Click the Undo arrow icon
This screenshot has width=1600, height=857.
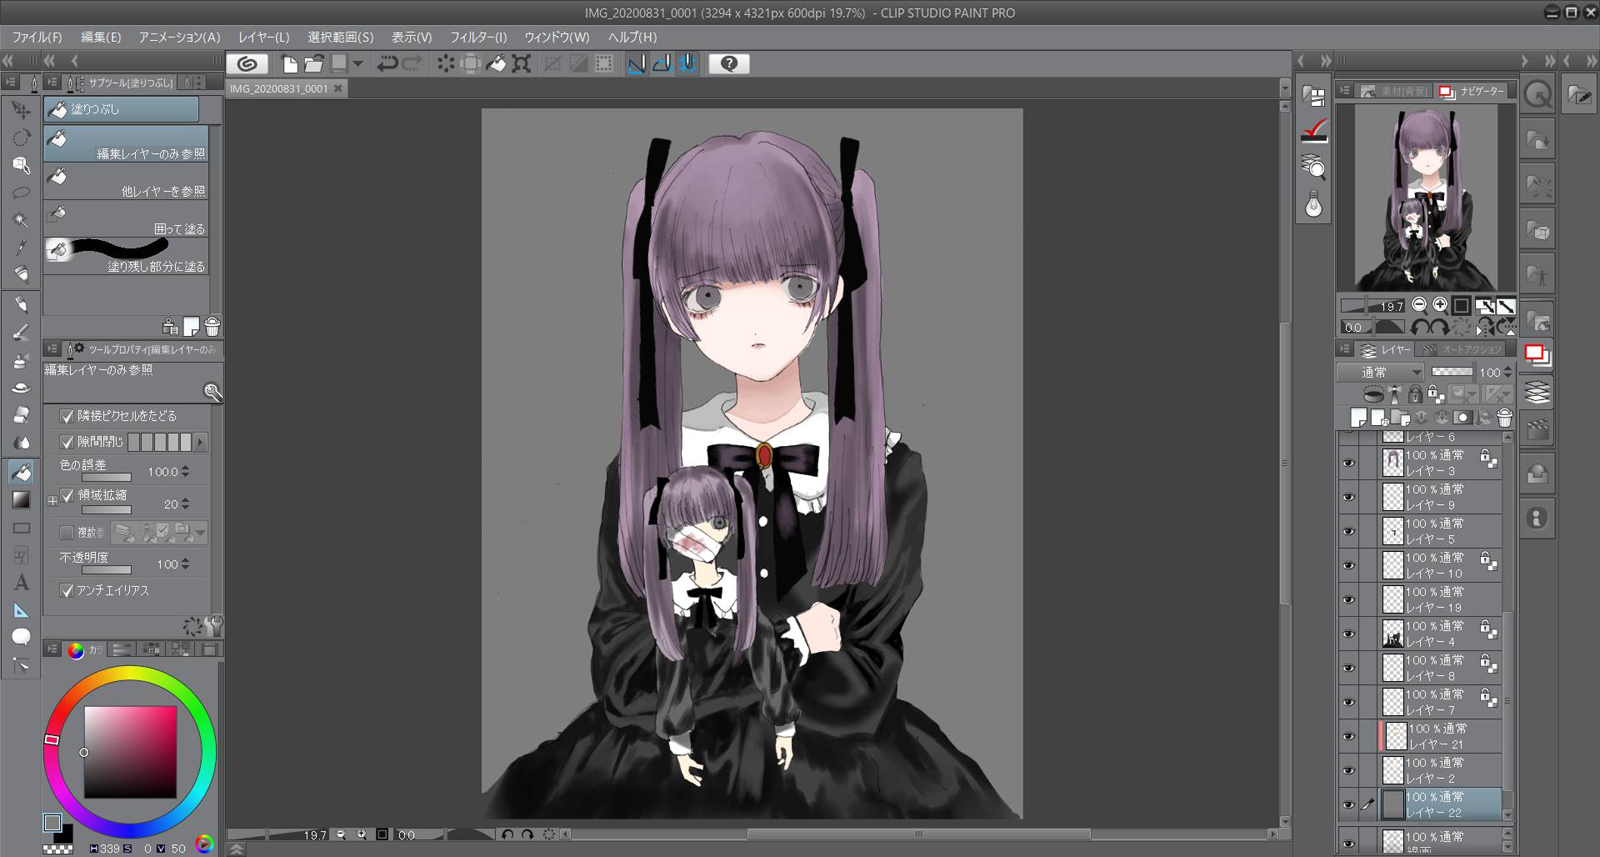[x=386, y=64]
